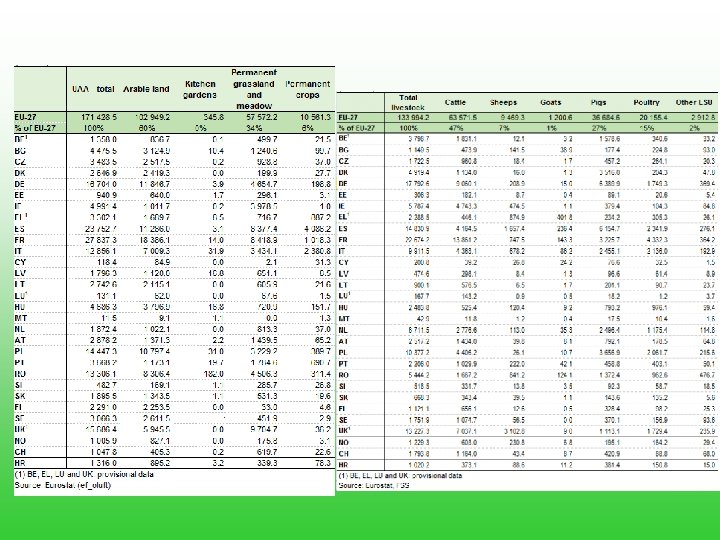Screen dimensions: 720x540
Task: Select AT grassland value 1 439.5
Action: (264, 340)
